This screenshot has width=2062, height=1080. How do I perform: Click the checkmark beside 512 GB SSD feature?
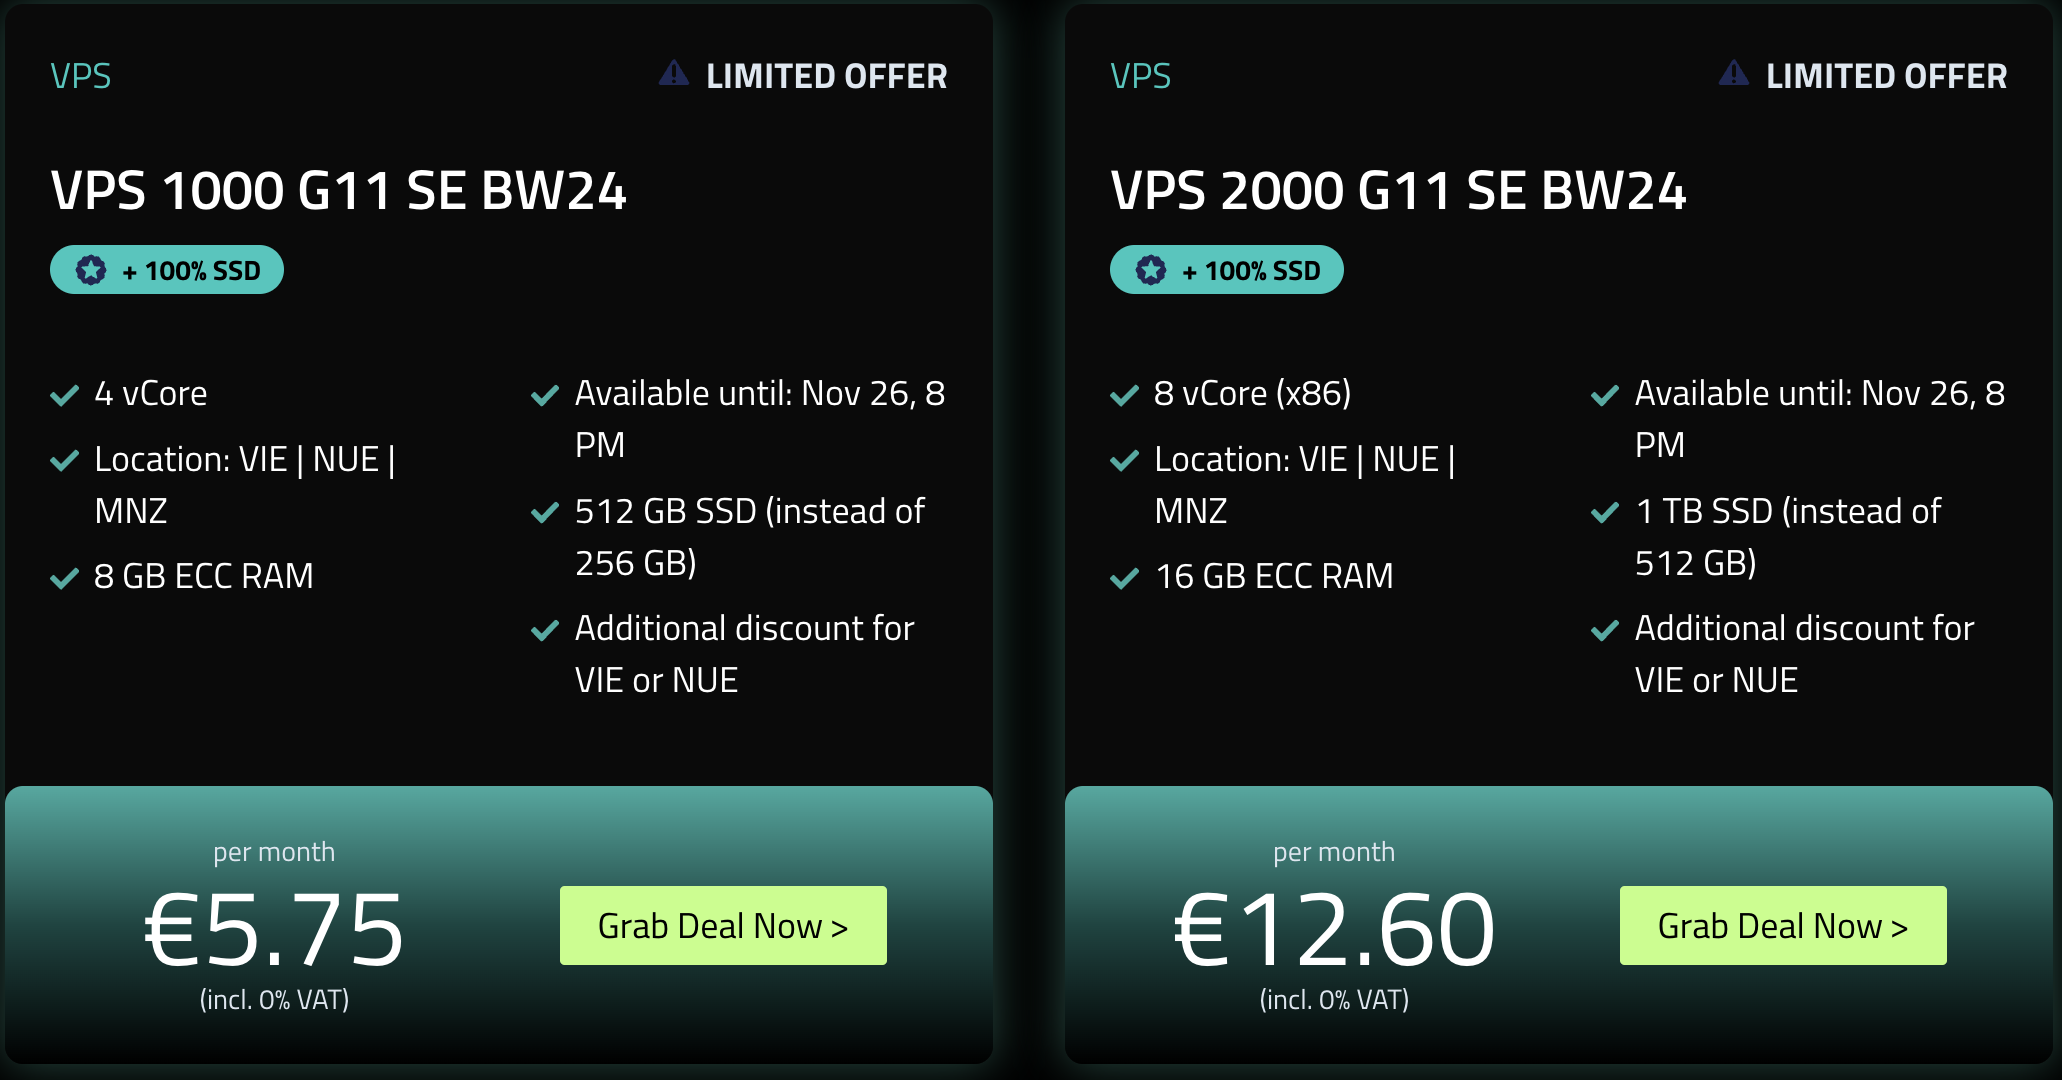coord(545,513)
